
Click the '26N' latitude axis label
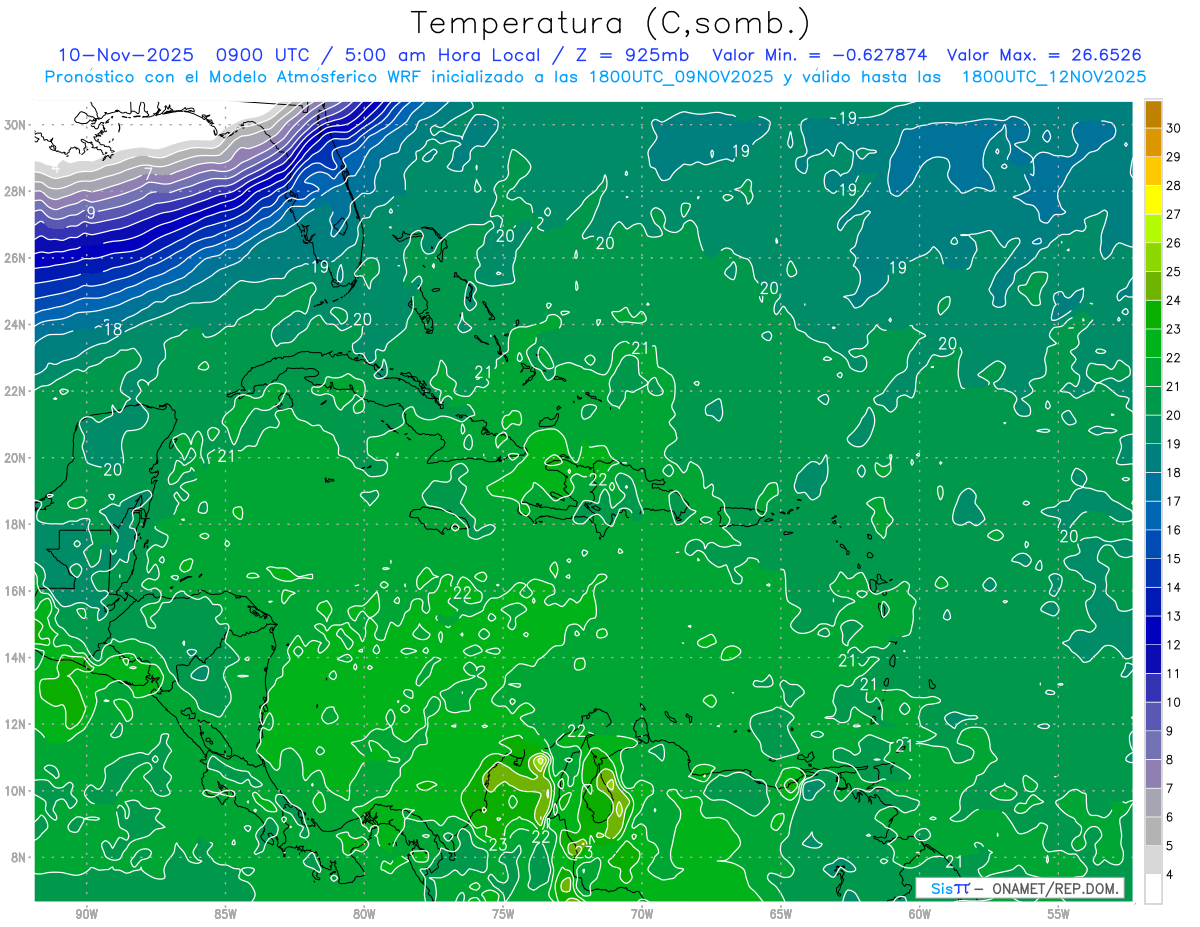coord(16,258)
